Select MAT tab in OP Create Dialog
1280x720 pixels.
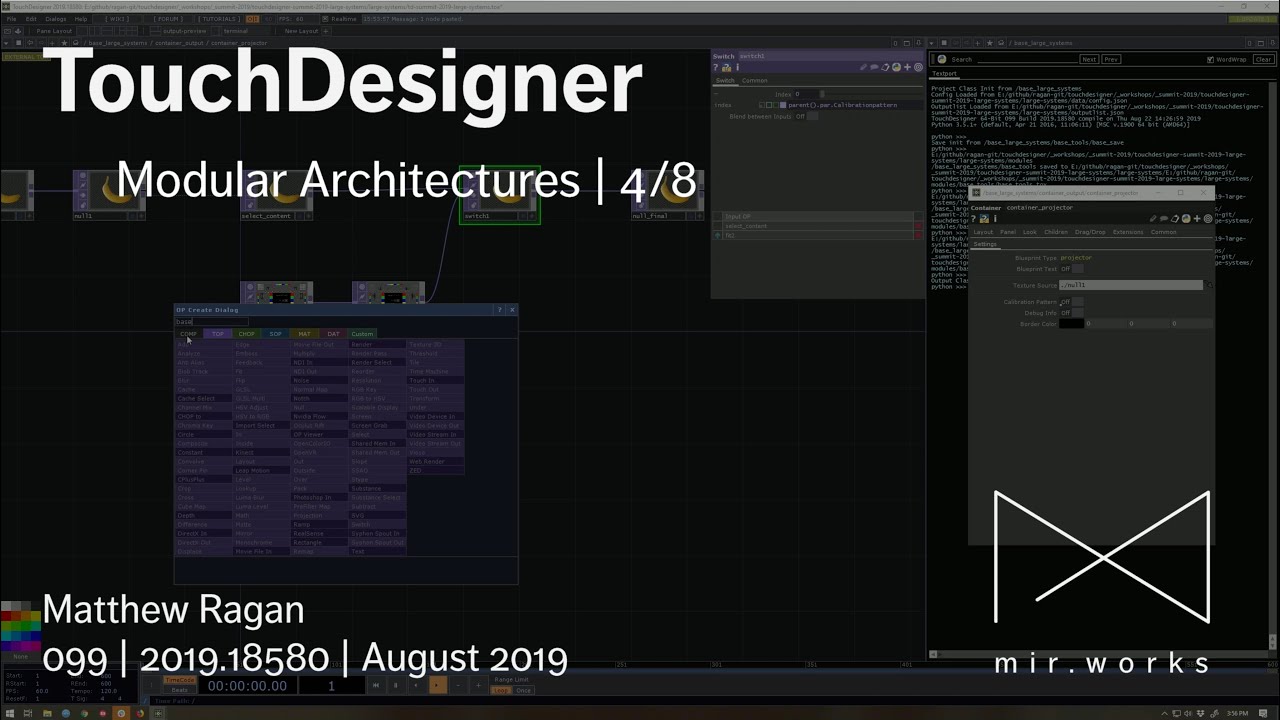pos(304,334)
